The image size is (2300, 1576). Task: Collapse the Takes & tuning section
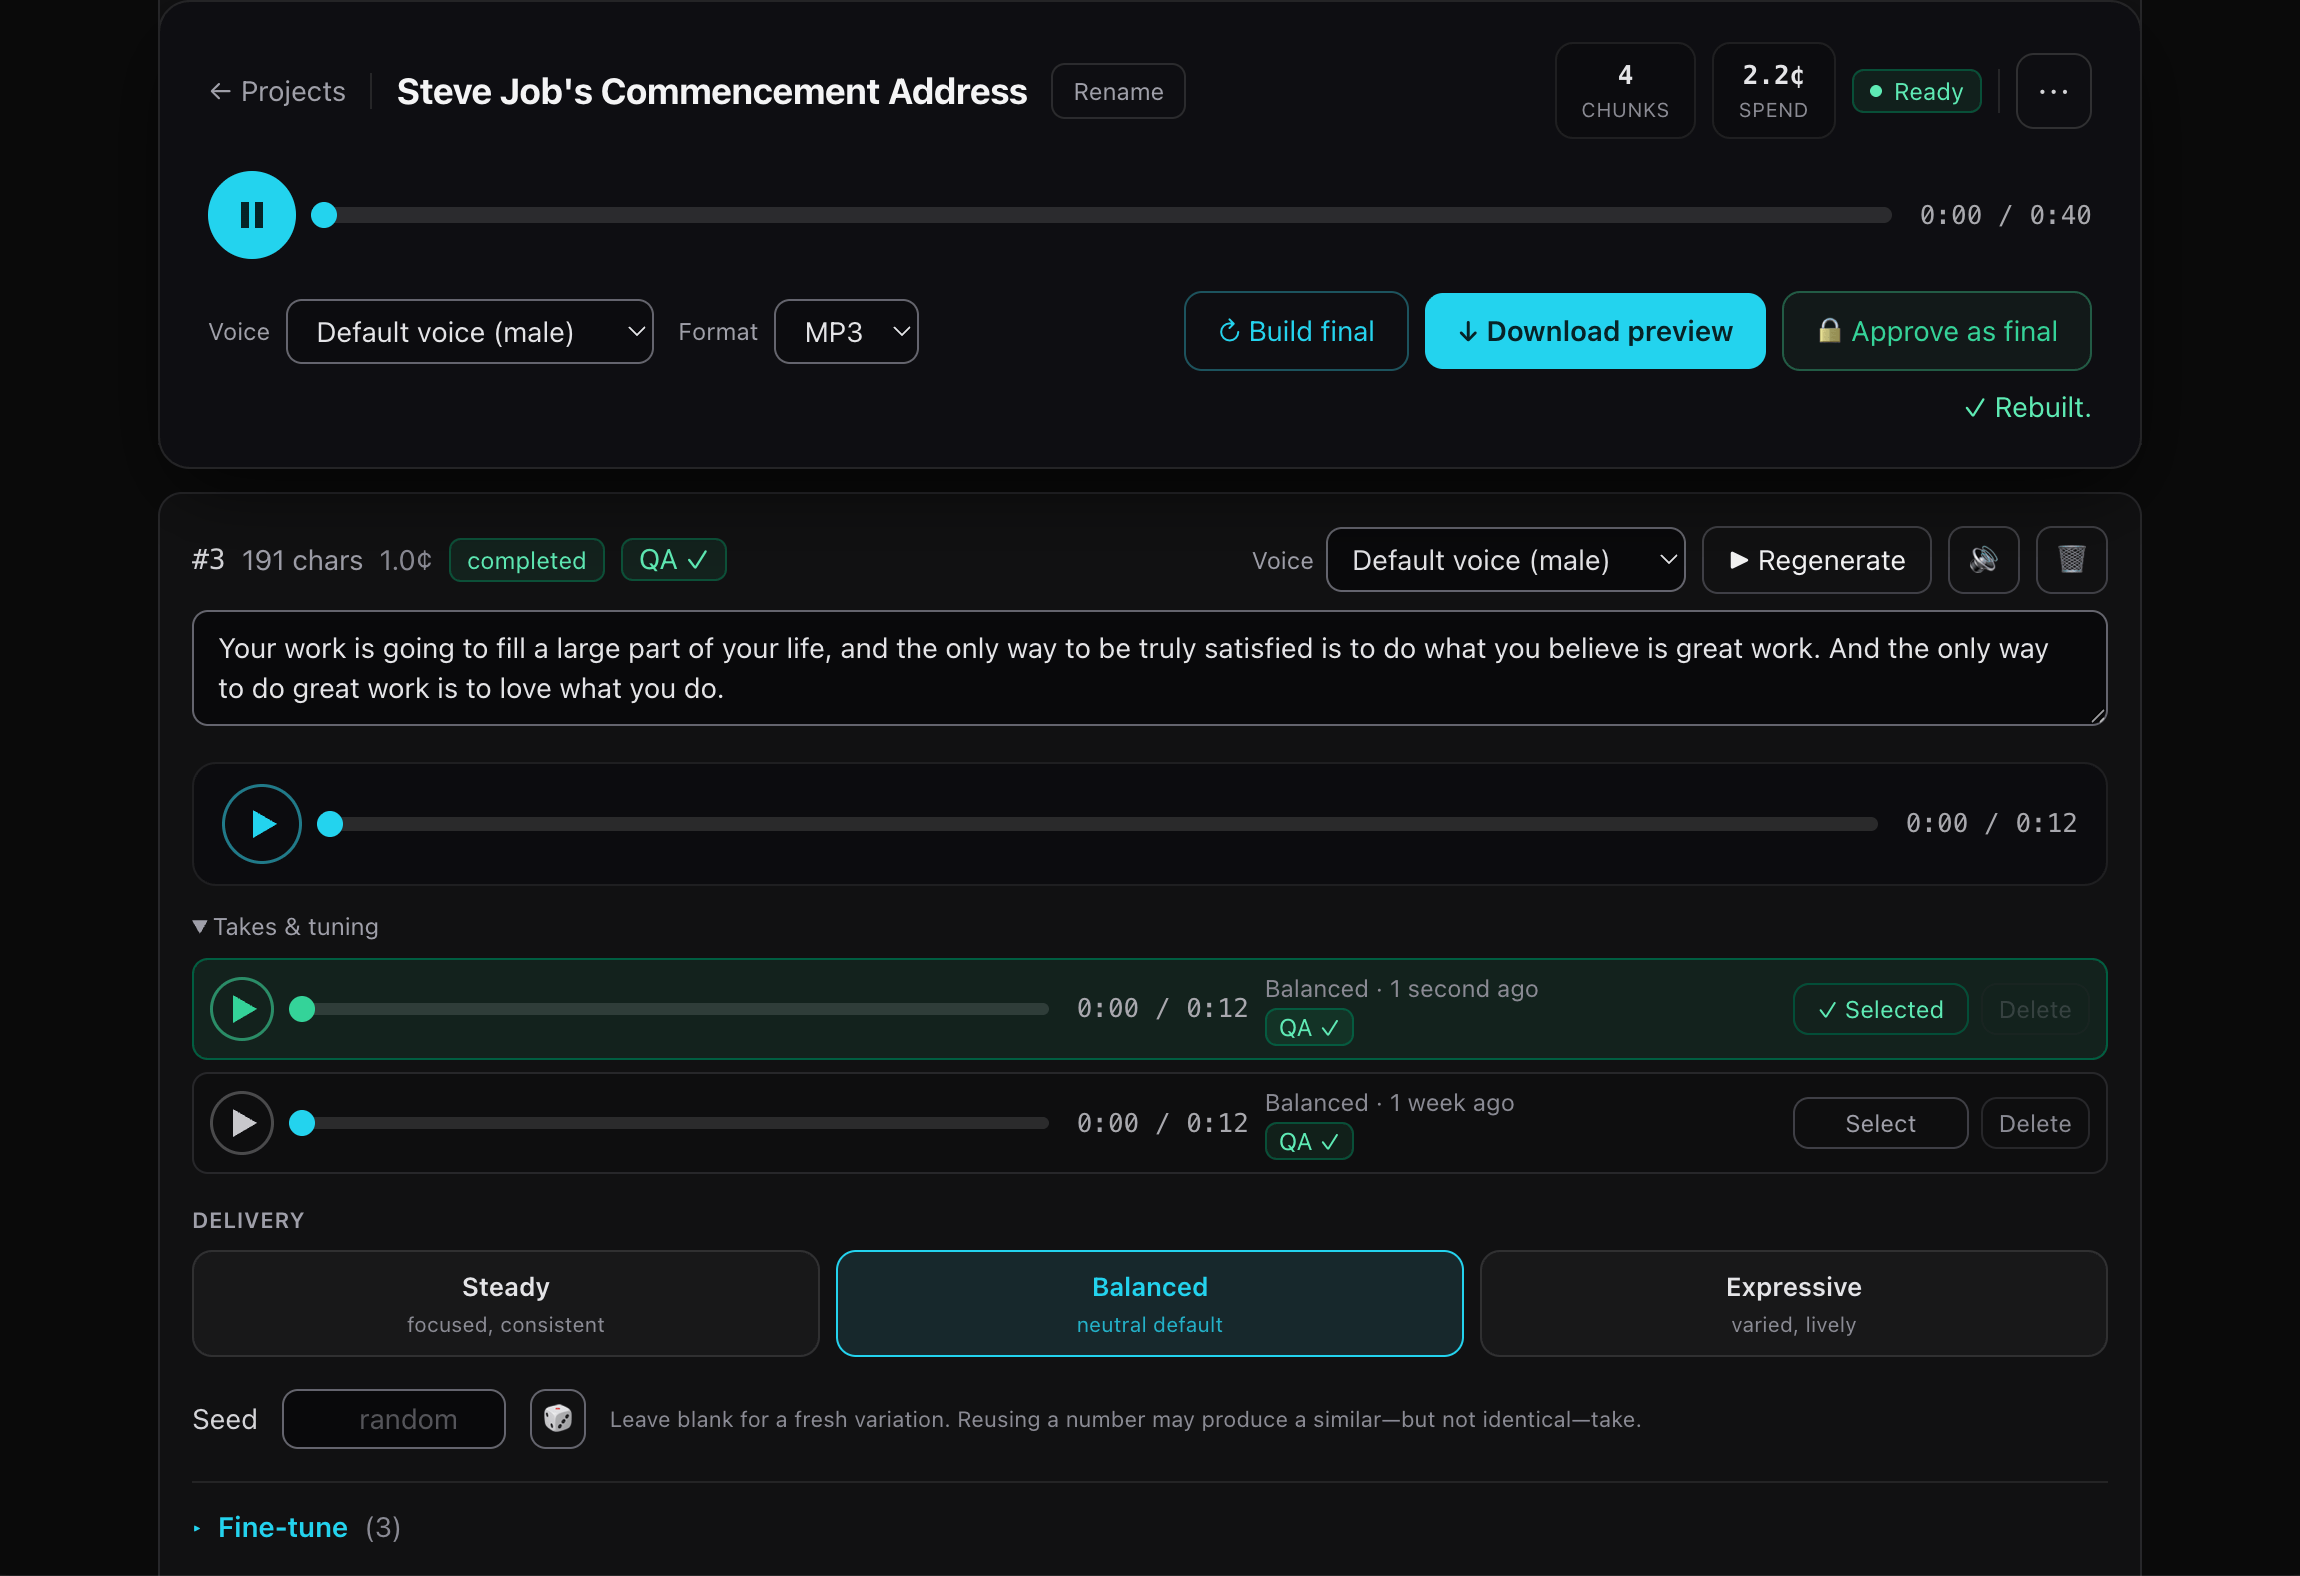click(286, 927)
